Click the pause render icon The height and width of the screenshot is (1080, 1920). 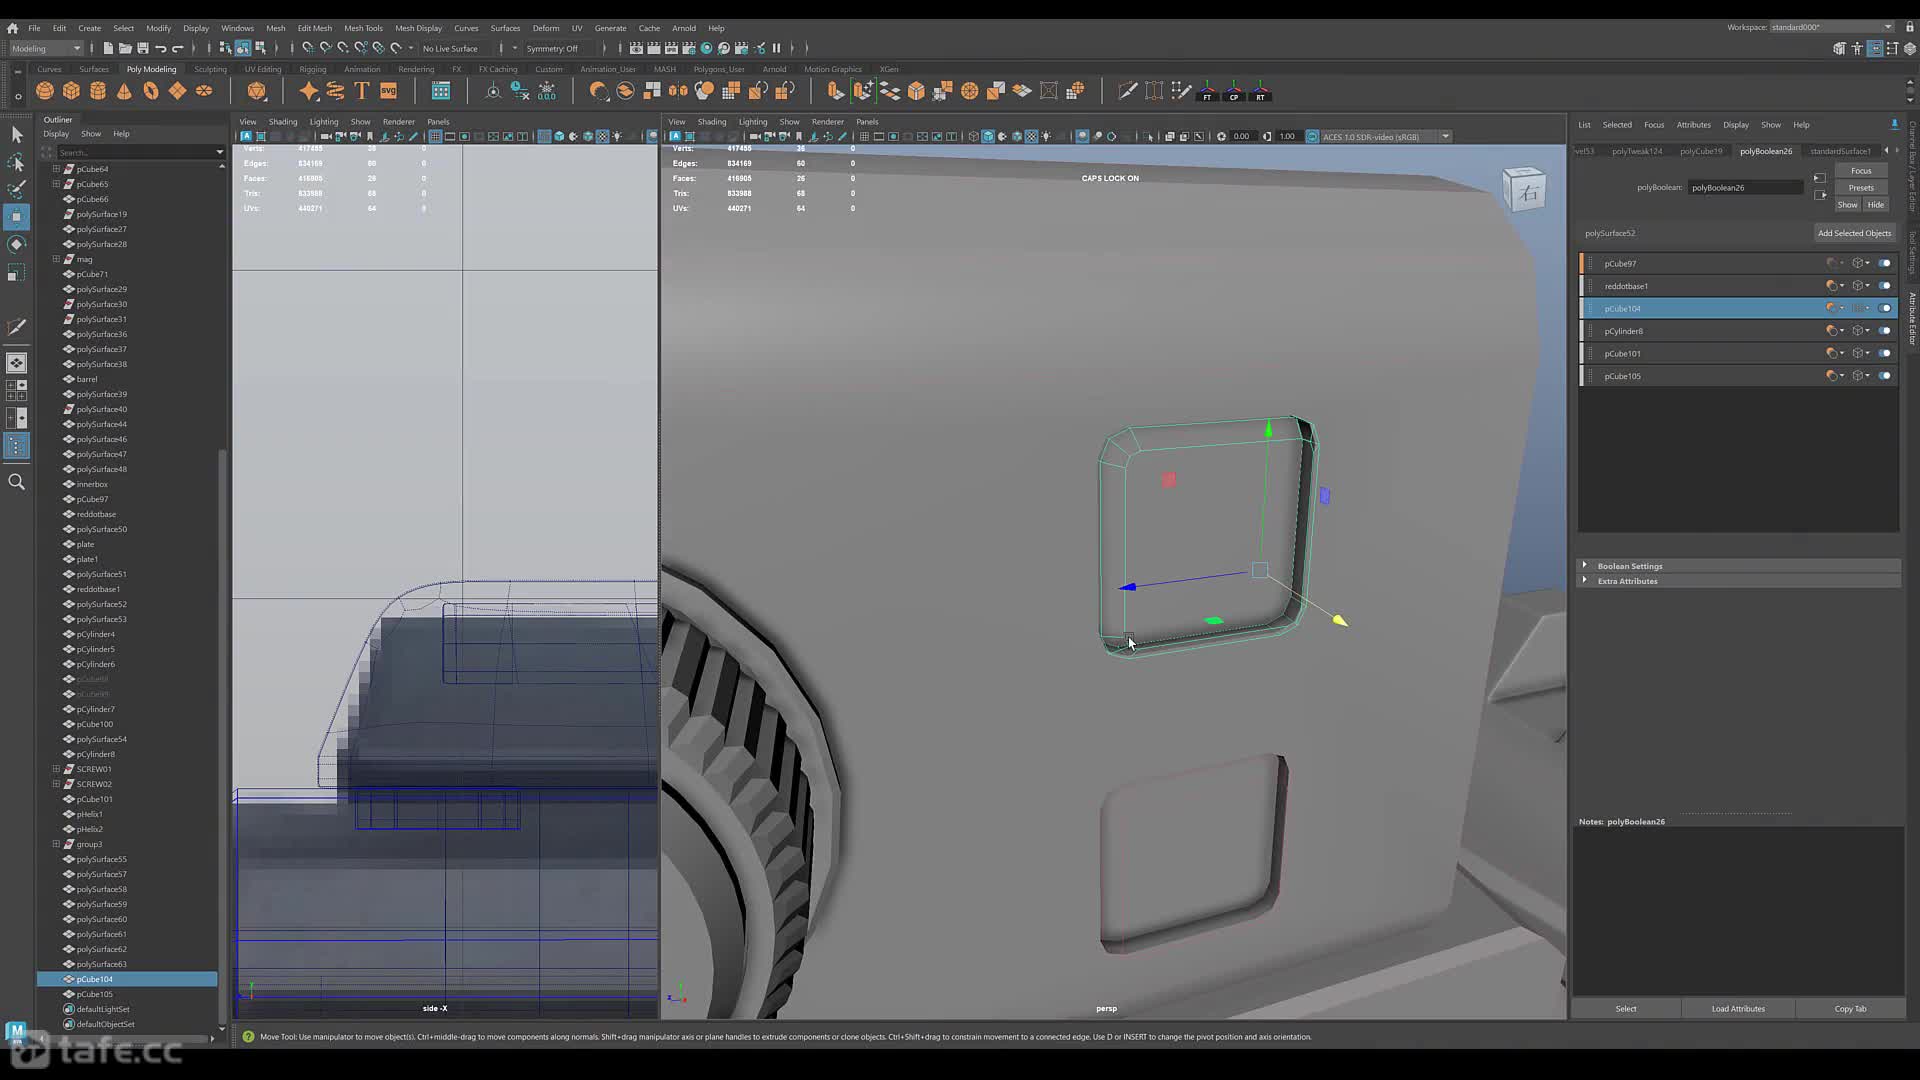pos(776,48)
